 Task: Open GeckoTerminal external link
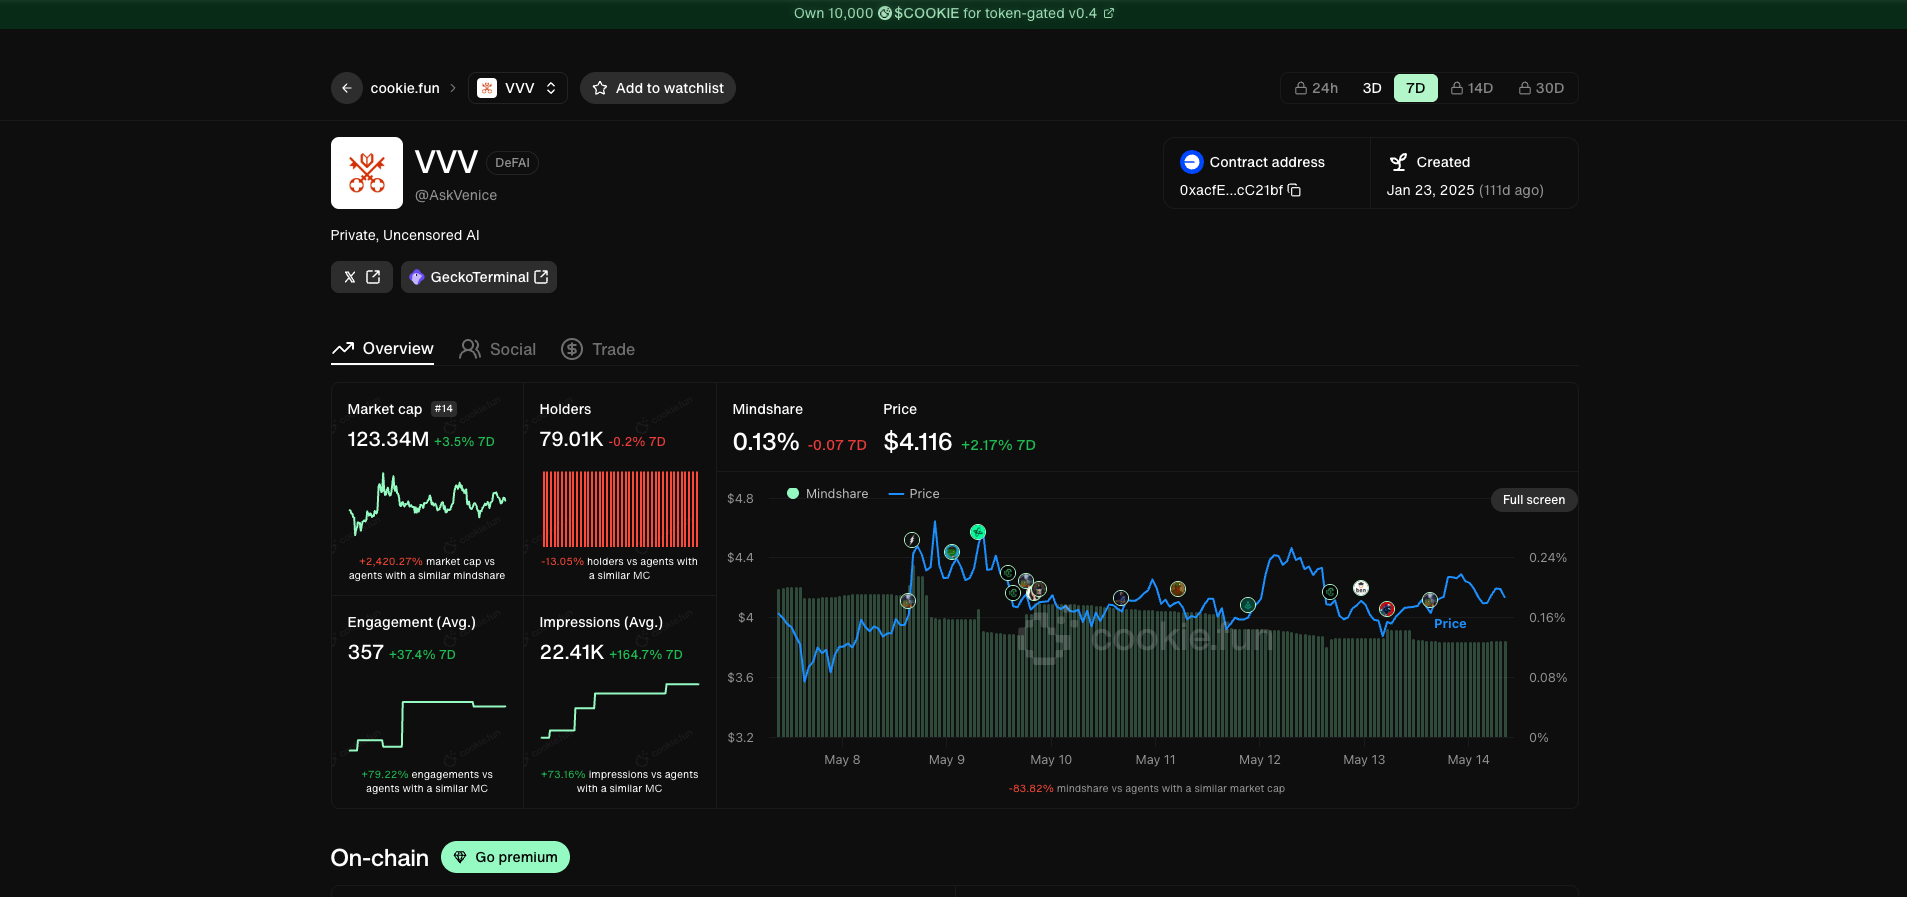pyautogui.click(x=479, y=277)
